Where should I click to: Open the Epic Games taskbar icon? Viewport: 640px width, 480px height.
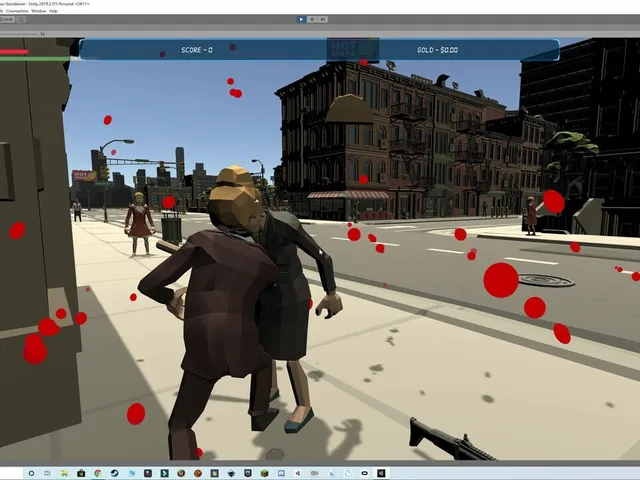(x=248, y=473)
